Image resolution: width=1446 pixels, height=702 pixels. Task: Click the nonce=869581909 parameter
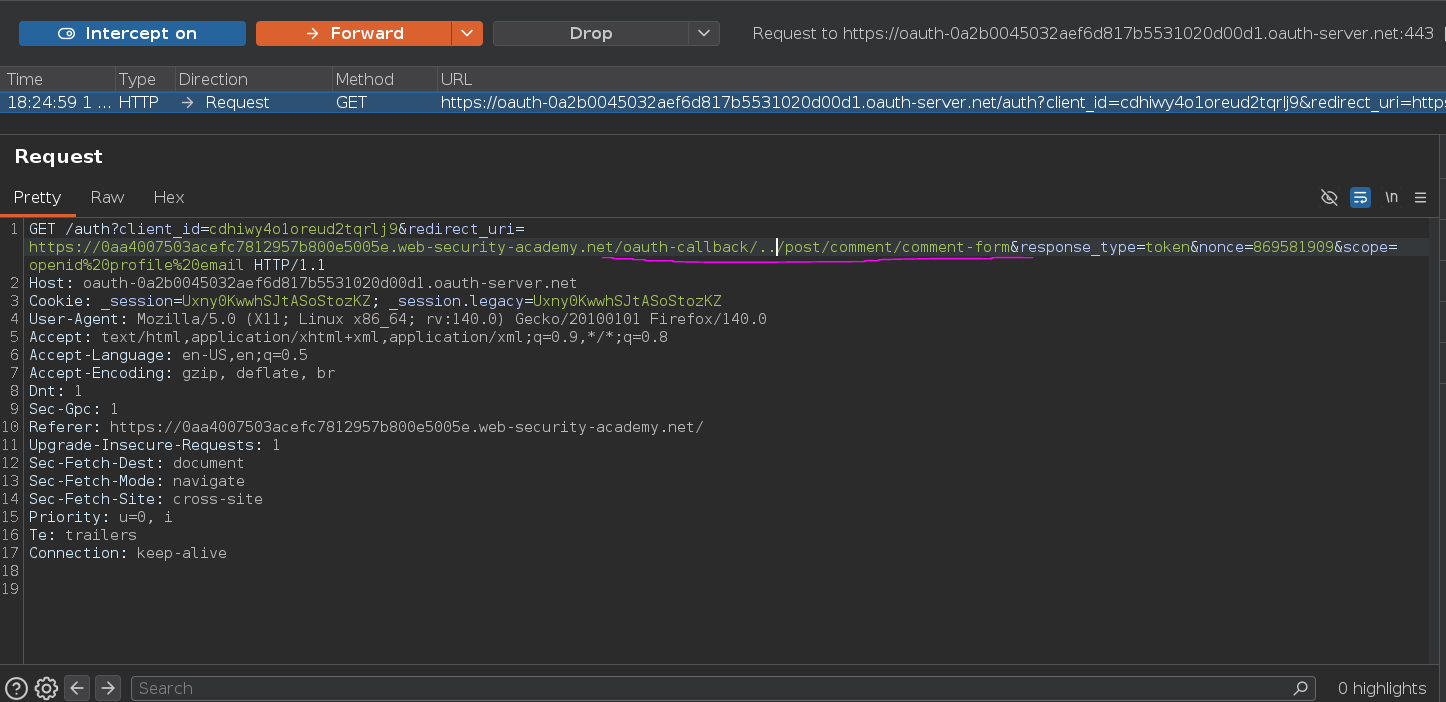point(1266,247)
